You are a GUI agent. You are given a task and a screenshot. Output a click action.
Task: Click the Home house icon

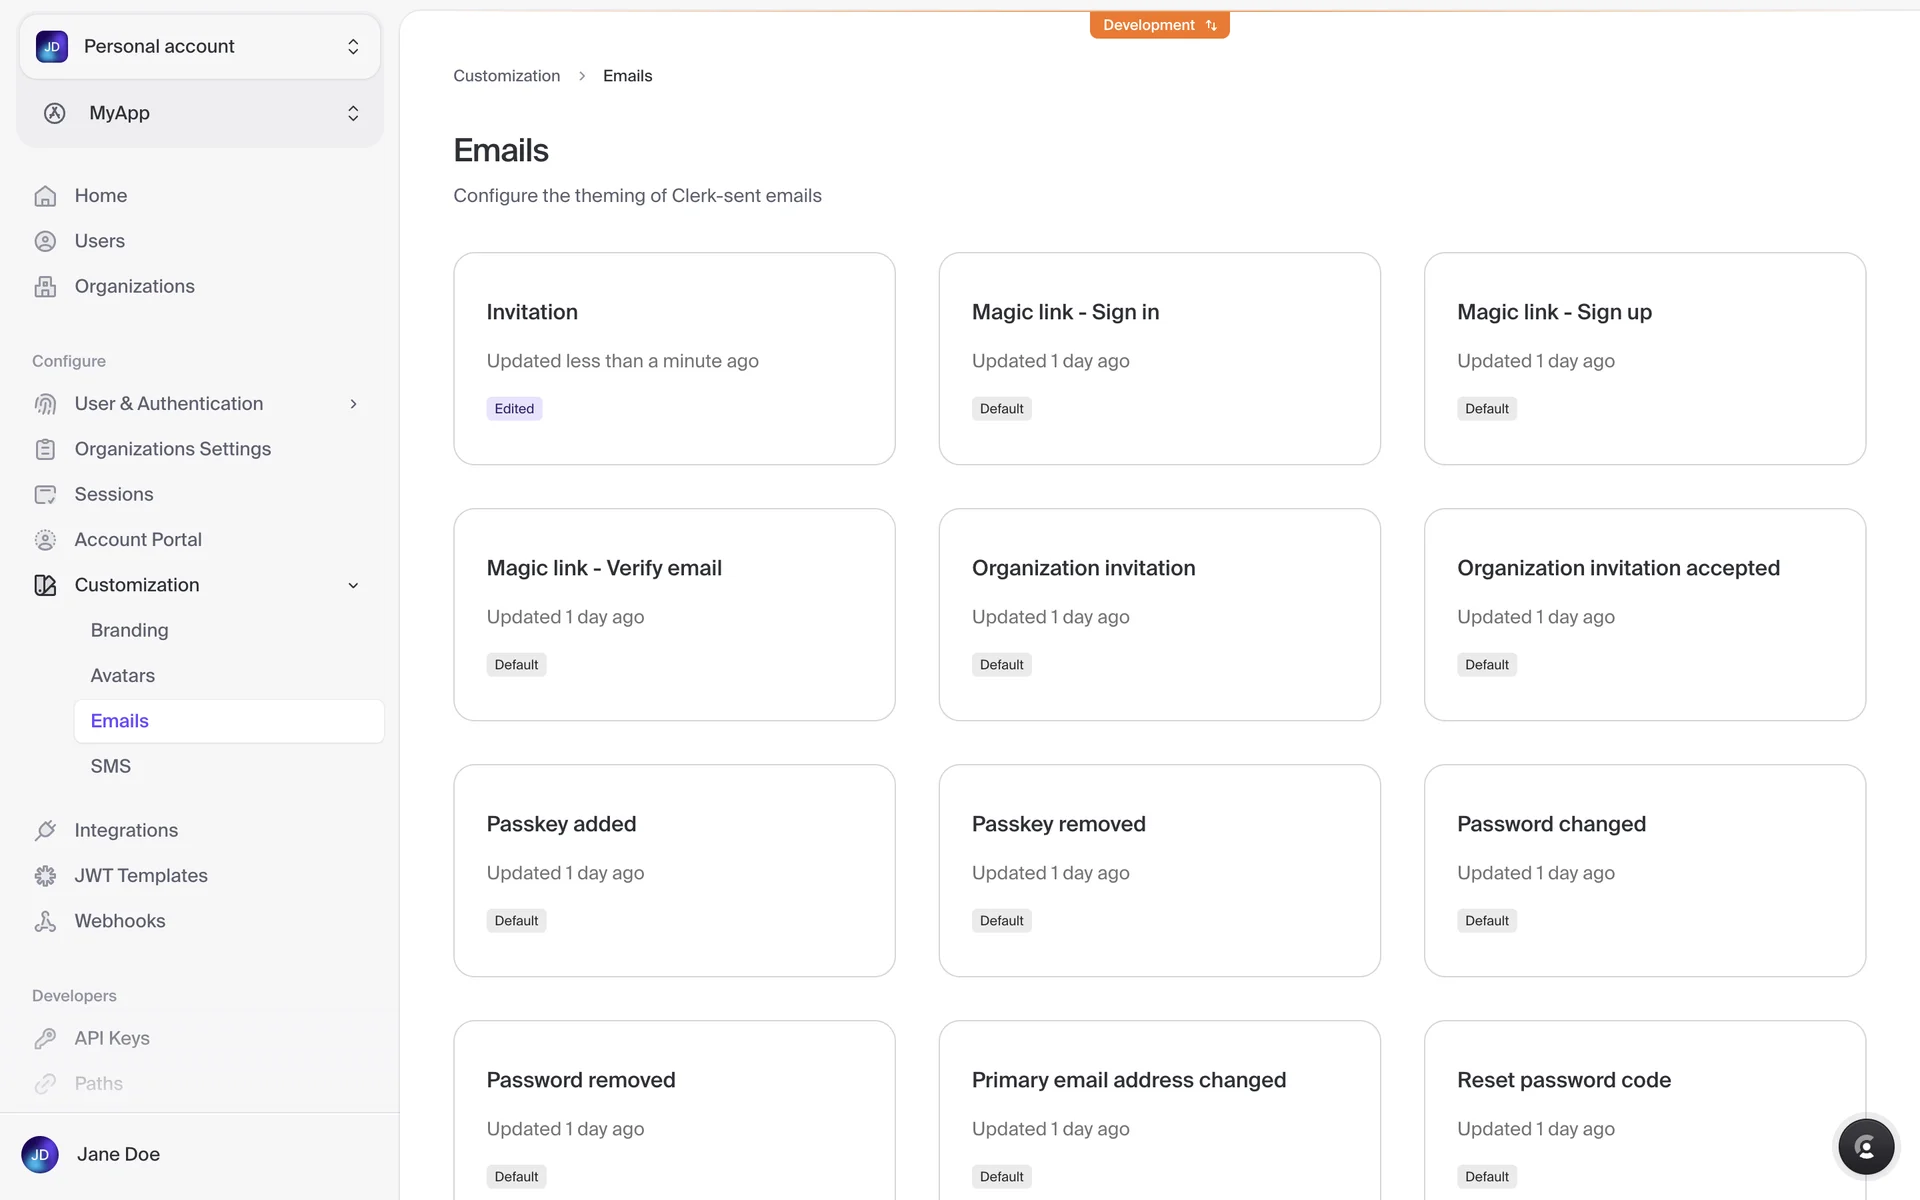coord(45,196)
